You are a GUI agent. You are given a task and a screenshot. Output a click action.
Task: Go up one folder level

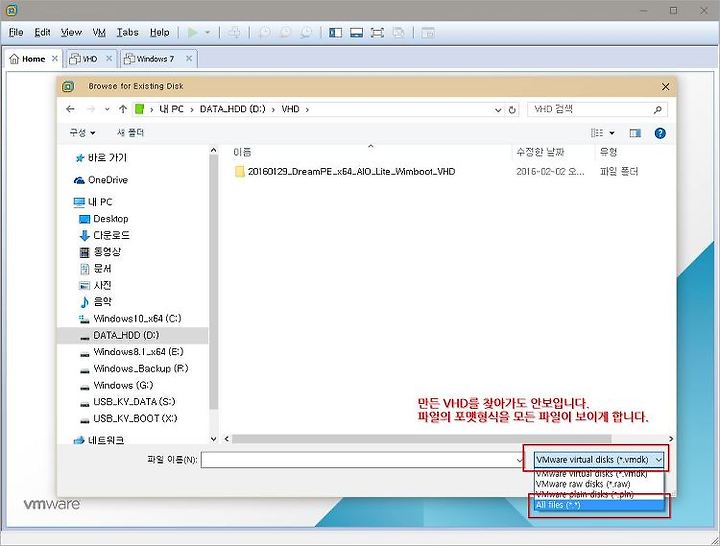(x=123, y=109)
